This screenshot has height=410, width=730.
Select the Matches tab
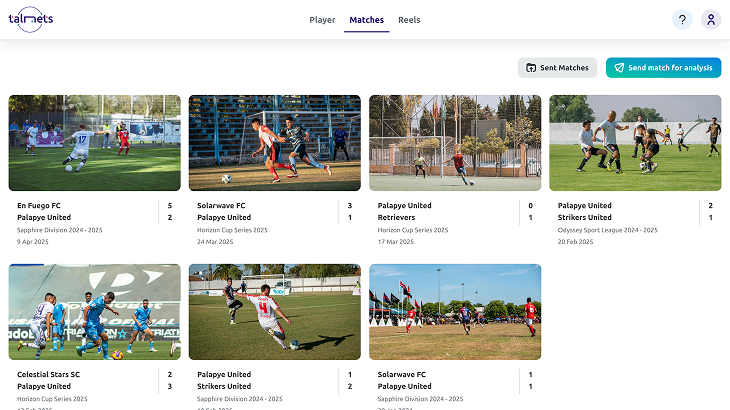click(366, 20)
